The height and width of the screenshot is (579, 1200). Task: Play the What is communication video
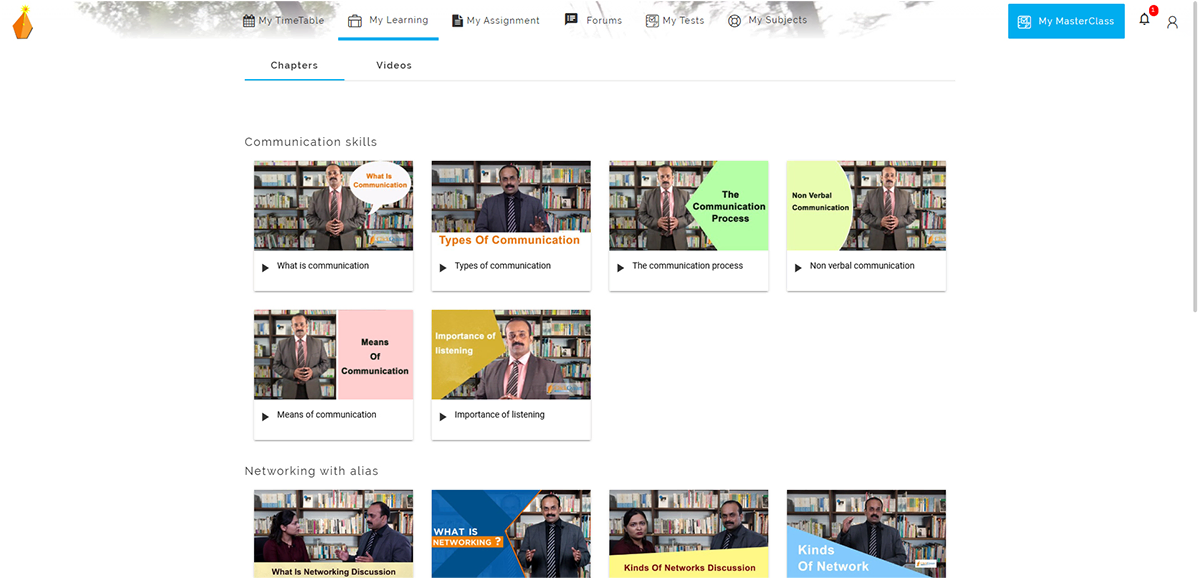[x=265, y=268]
